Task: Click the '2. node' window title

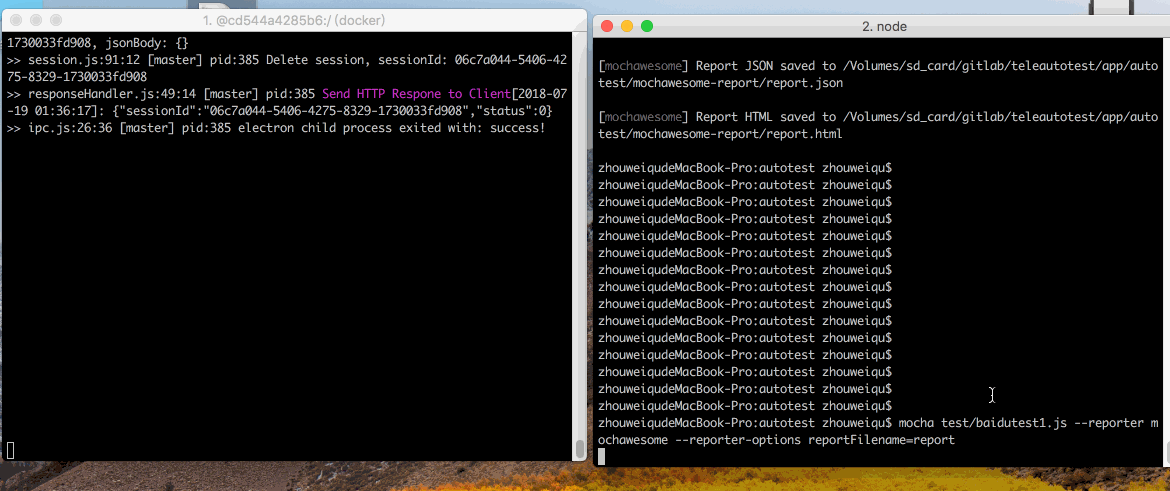Action: [x=884, y=27]
